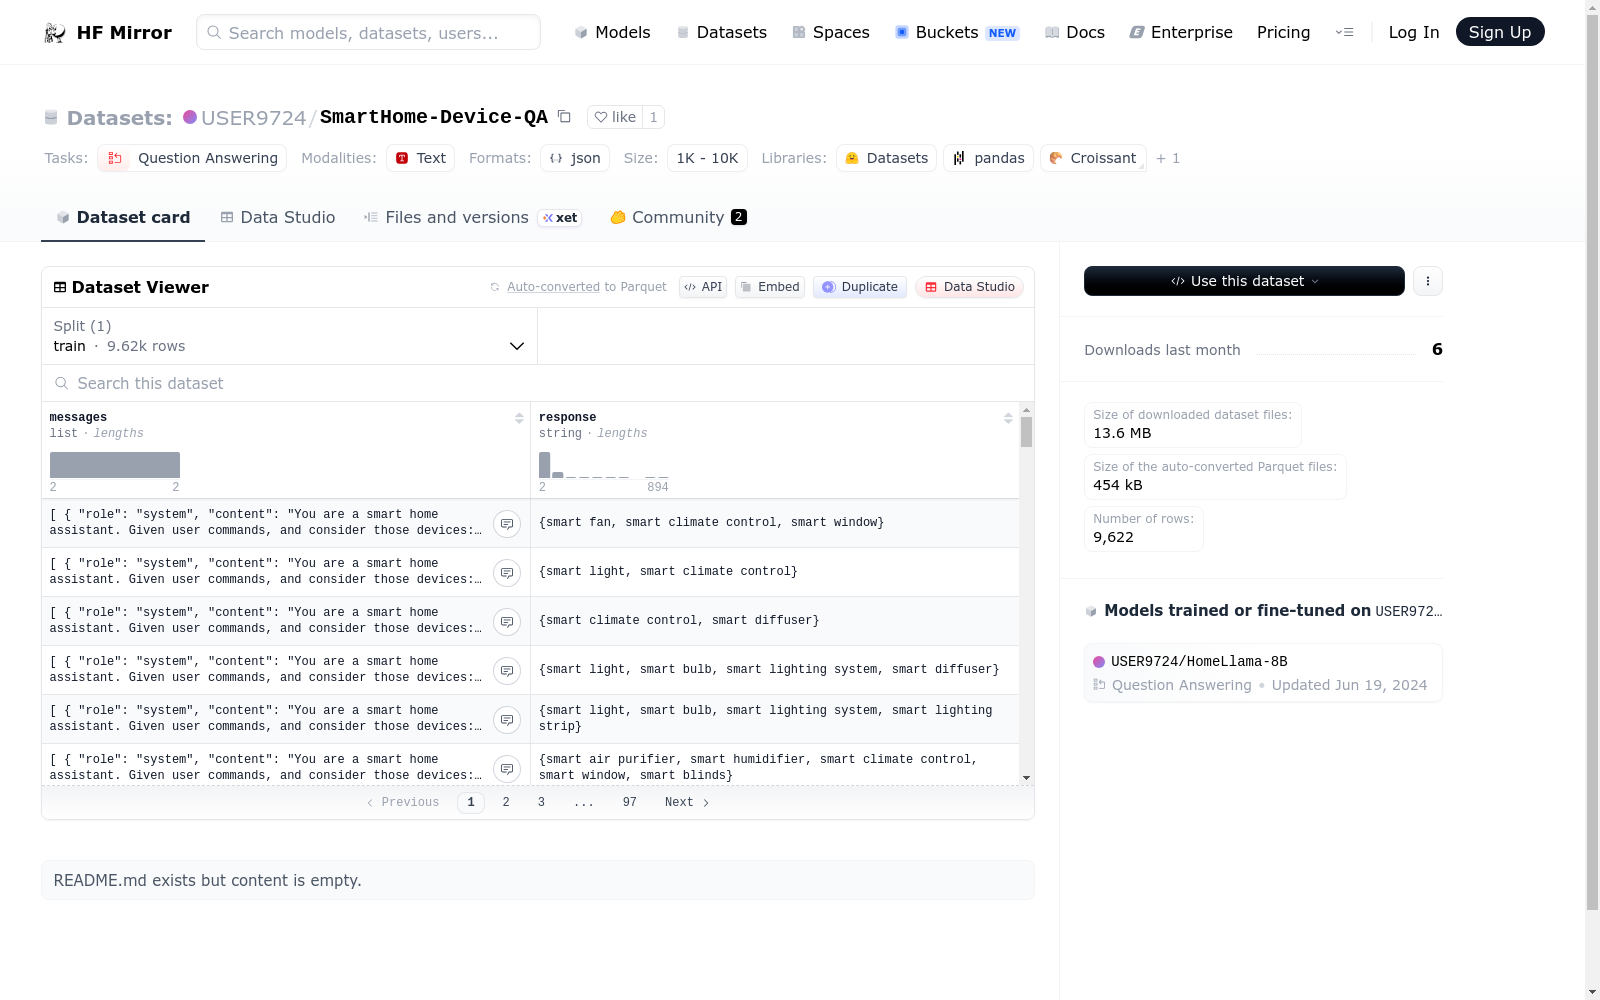
Task: Click the heart like button
Action: click(615, 117)
